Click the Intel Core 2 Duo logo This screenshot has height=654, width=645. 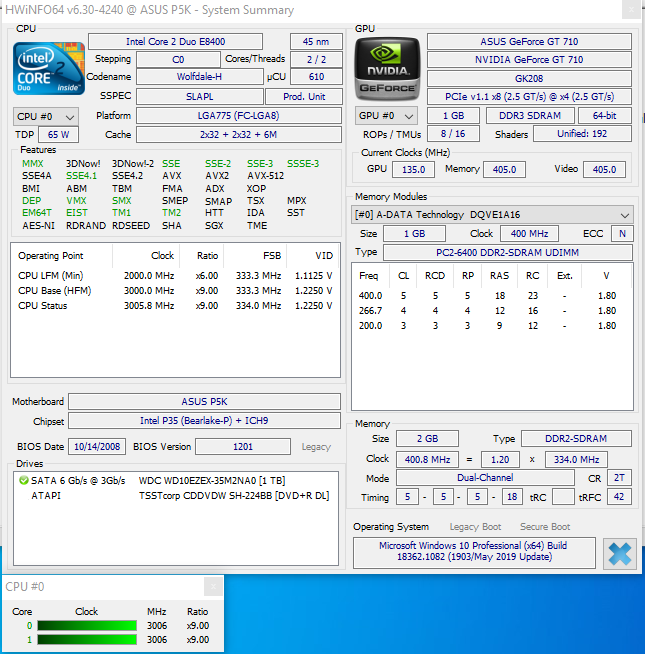[49, 69]
